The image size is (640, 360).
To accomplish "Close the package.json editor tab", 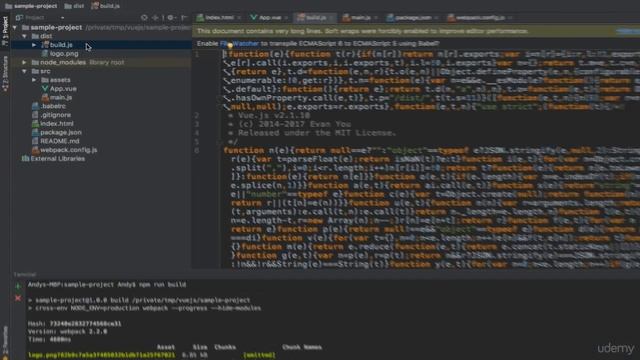I will [x=436, y=18].
